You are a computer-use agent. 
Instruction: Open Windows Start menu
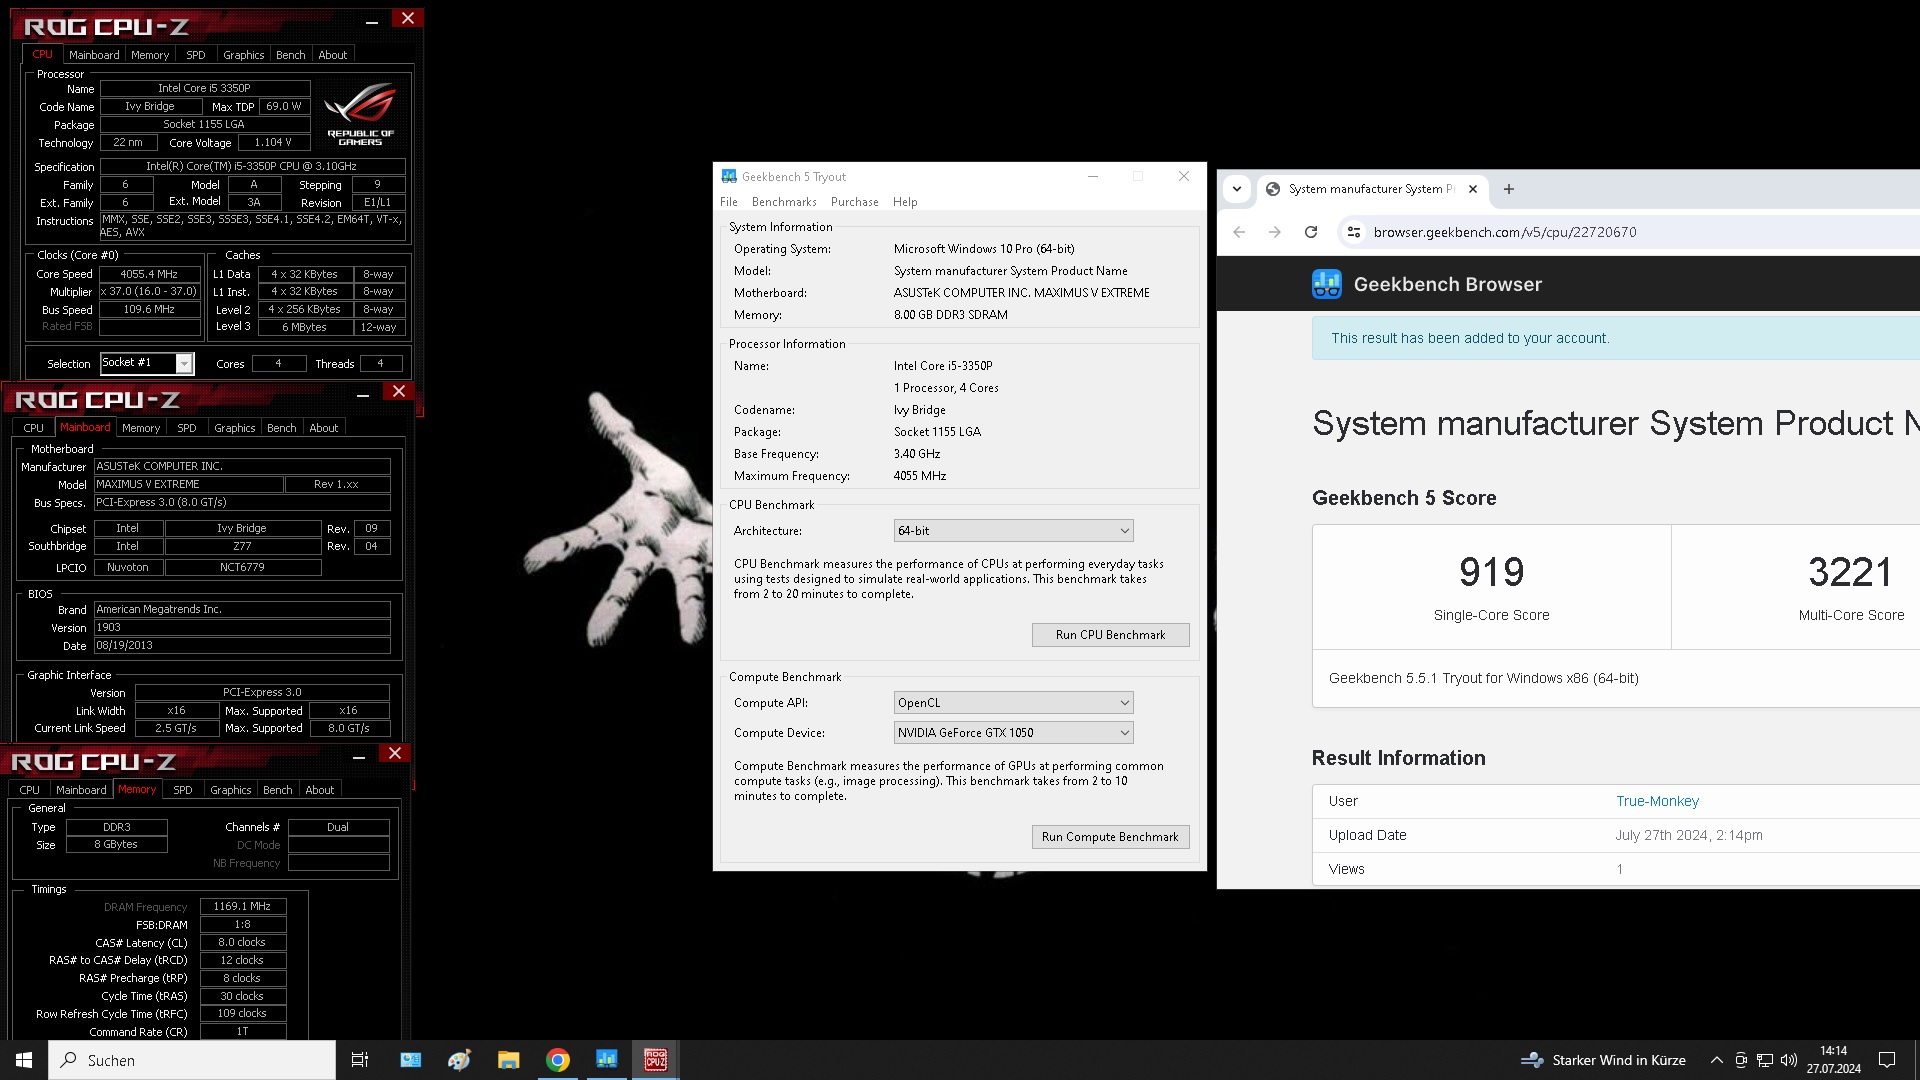tap(24, 1060)
